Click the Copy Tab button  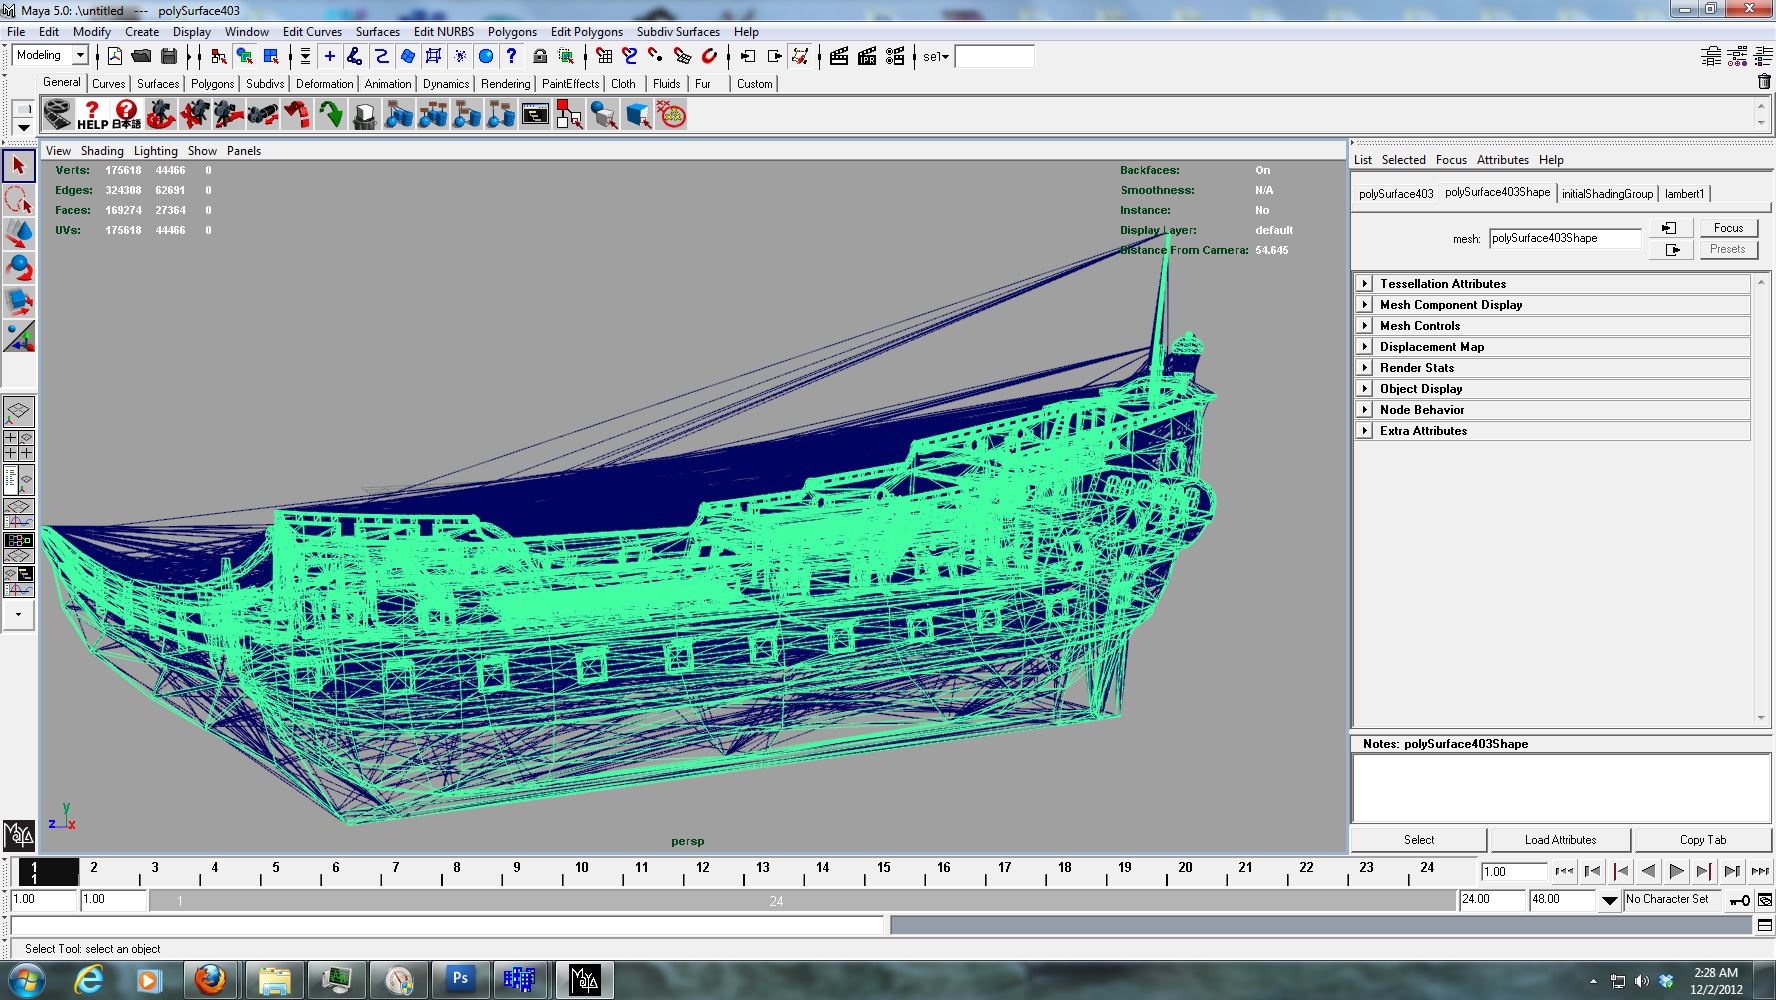click(1703, 840)
